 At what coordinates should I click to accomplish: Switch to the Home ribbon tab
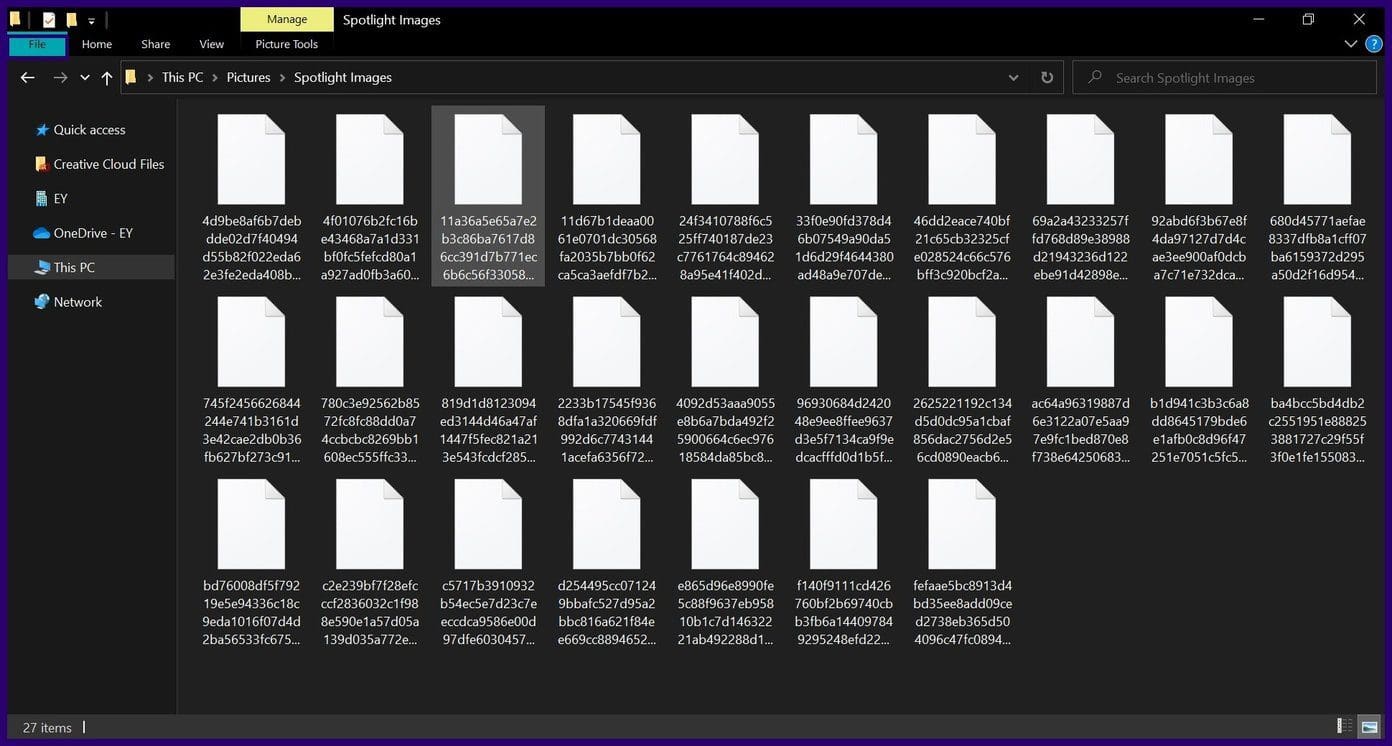click(x=97, y=44)
